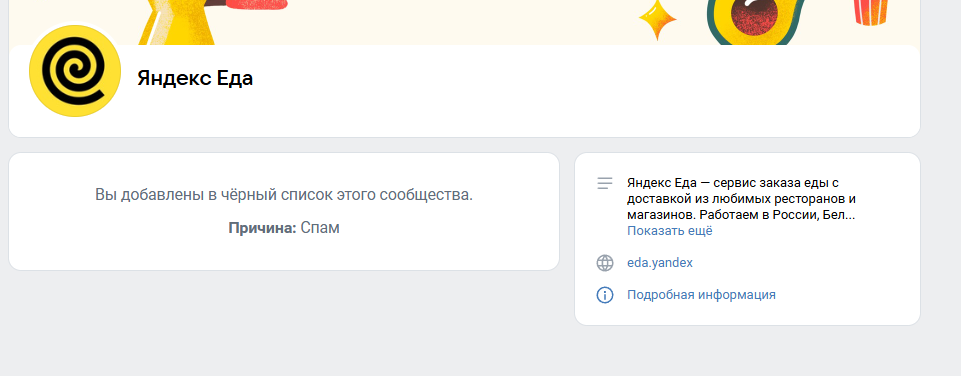The image size is (961, 376).
Task: Click the description lines icon
Action: 605,183
